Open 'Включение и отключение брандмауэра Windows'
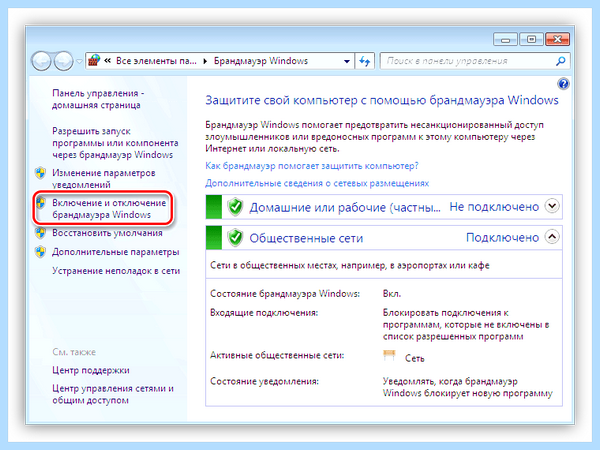Image resolution: width=600 pixels, height=450 pixels. tap(109, 209)
